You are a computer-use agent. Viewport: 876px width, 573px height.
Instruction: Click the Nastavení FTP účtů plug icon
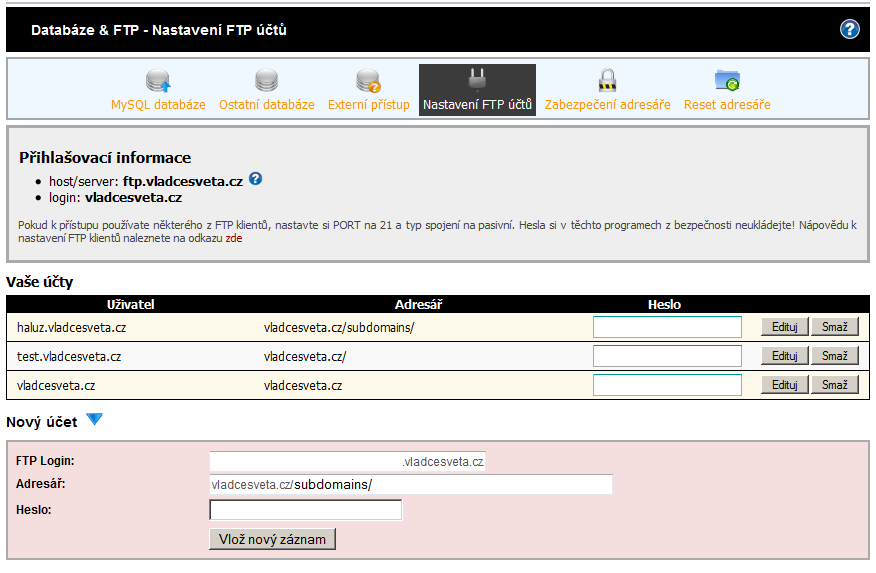477,80
